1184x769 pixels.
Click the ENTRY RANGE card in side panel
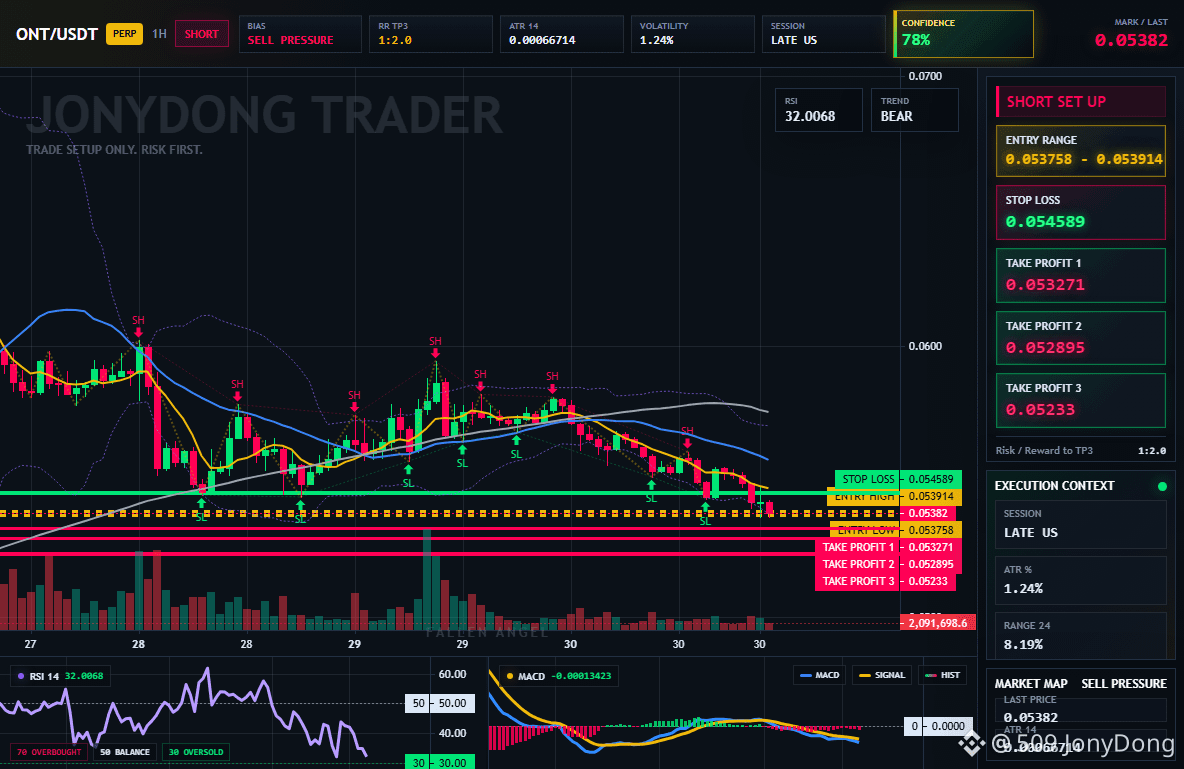[x=1081, y=151]
